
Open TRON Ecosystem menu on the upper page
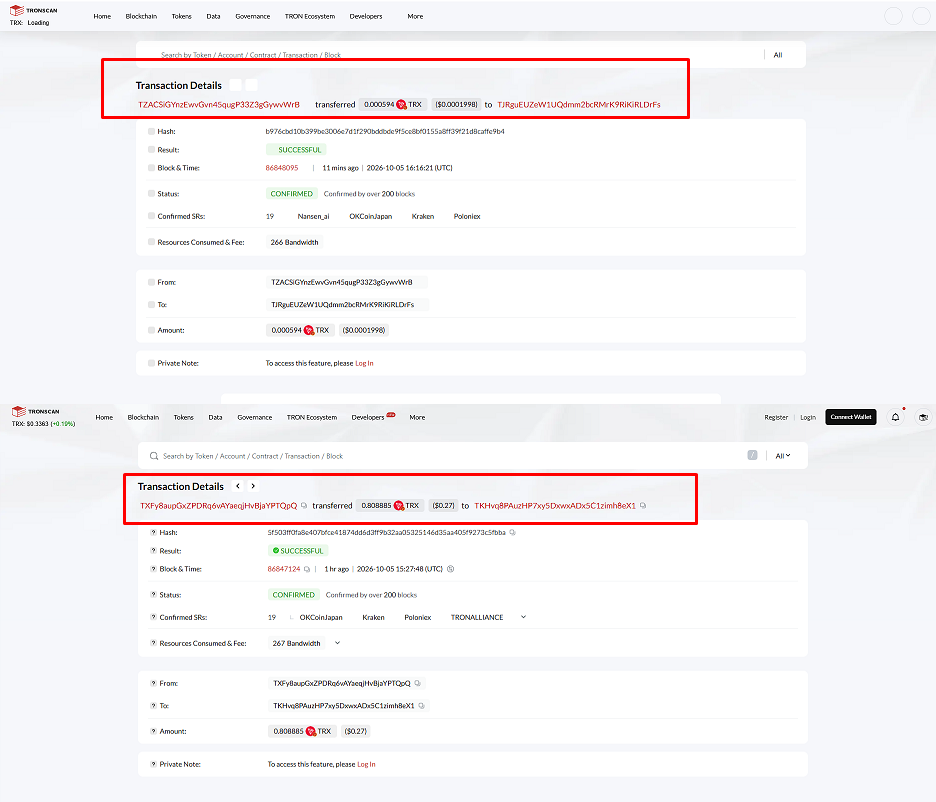pos(310,16)
